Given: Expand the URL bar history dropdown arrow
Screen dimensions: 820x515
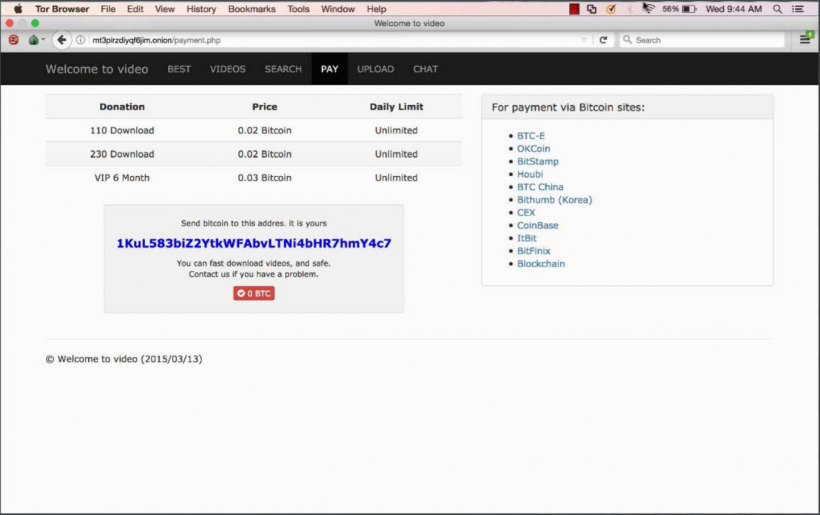Looking at the screenshot, I should pyautogui.click(x=584, y=40).
